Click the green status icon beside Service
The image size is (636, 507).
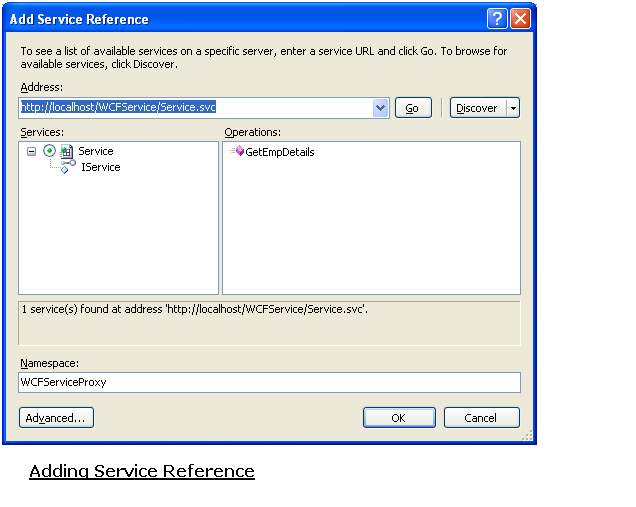tap(49, 151)
